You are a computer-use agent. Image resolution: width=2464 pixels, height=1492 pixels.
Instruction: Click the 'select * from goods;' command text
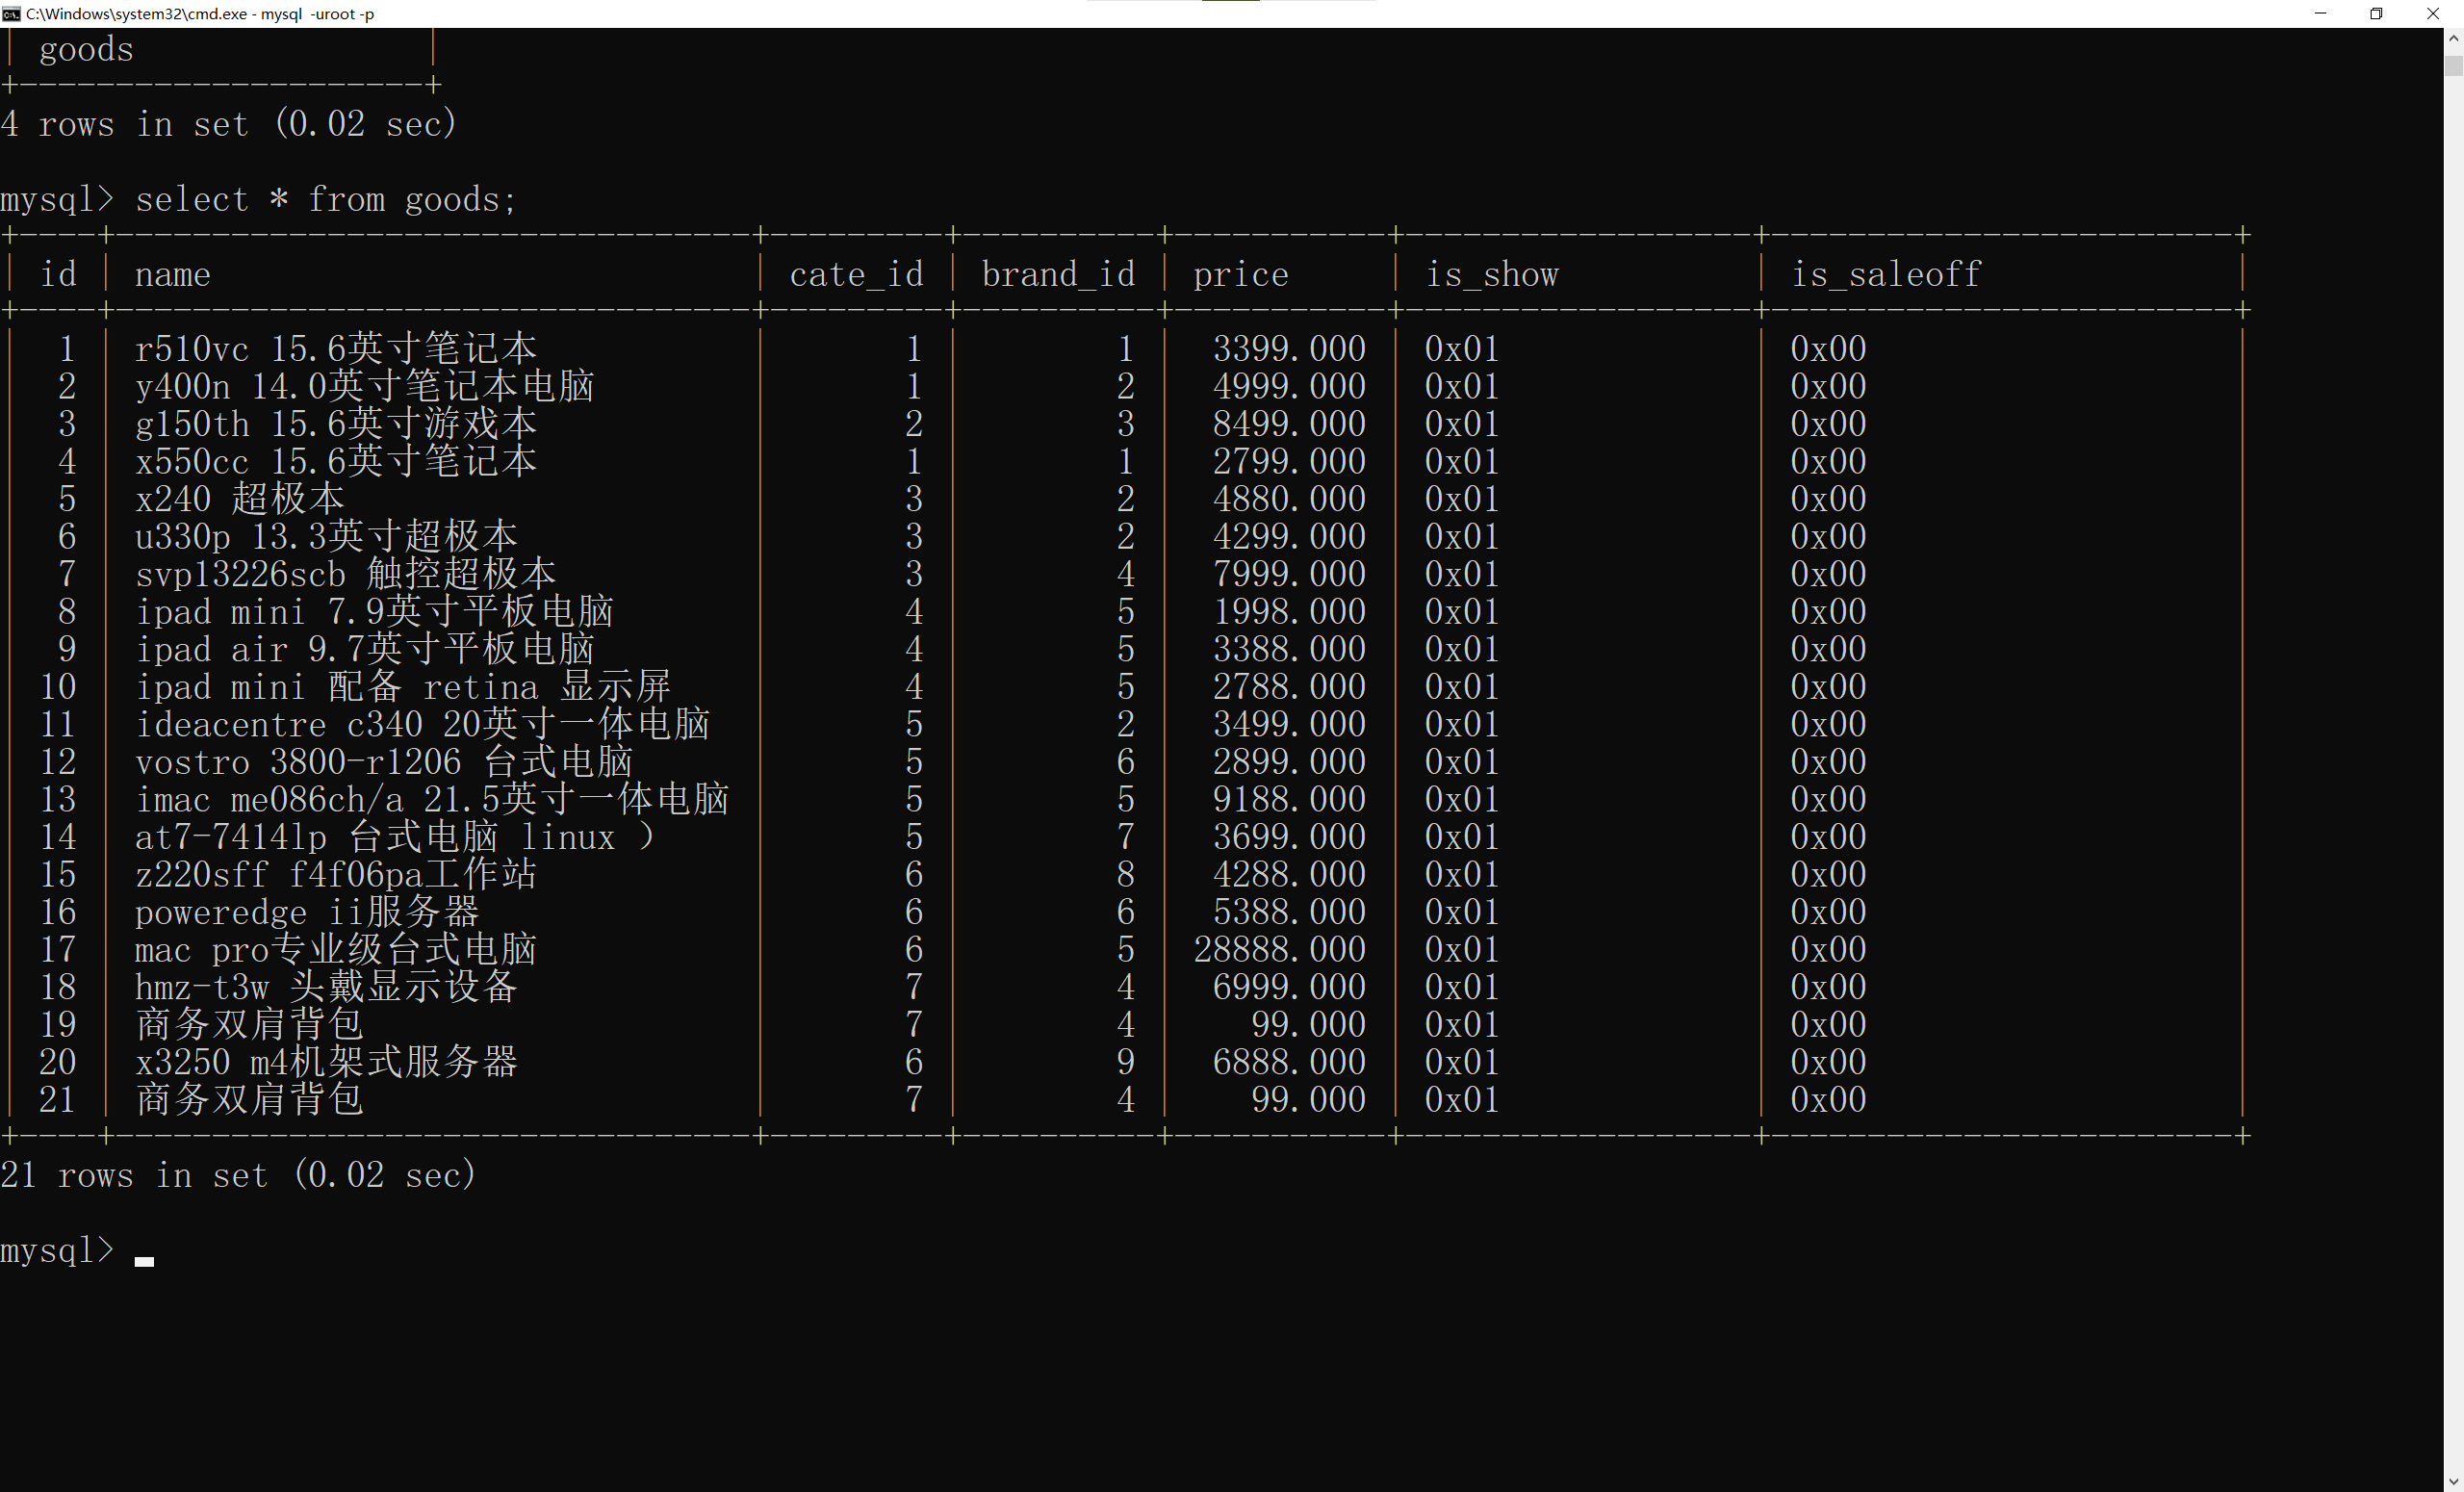326,200
